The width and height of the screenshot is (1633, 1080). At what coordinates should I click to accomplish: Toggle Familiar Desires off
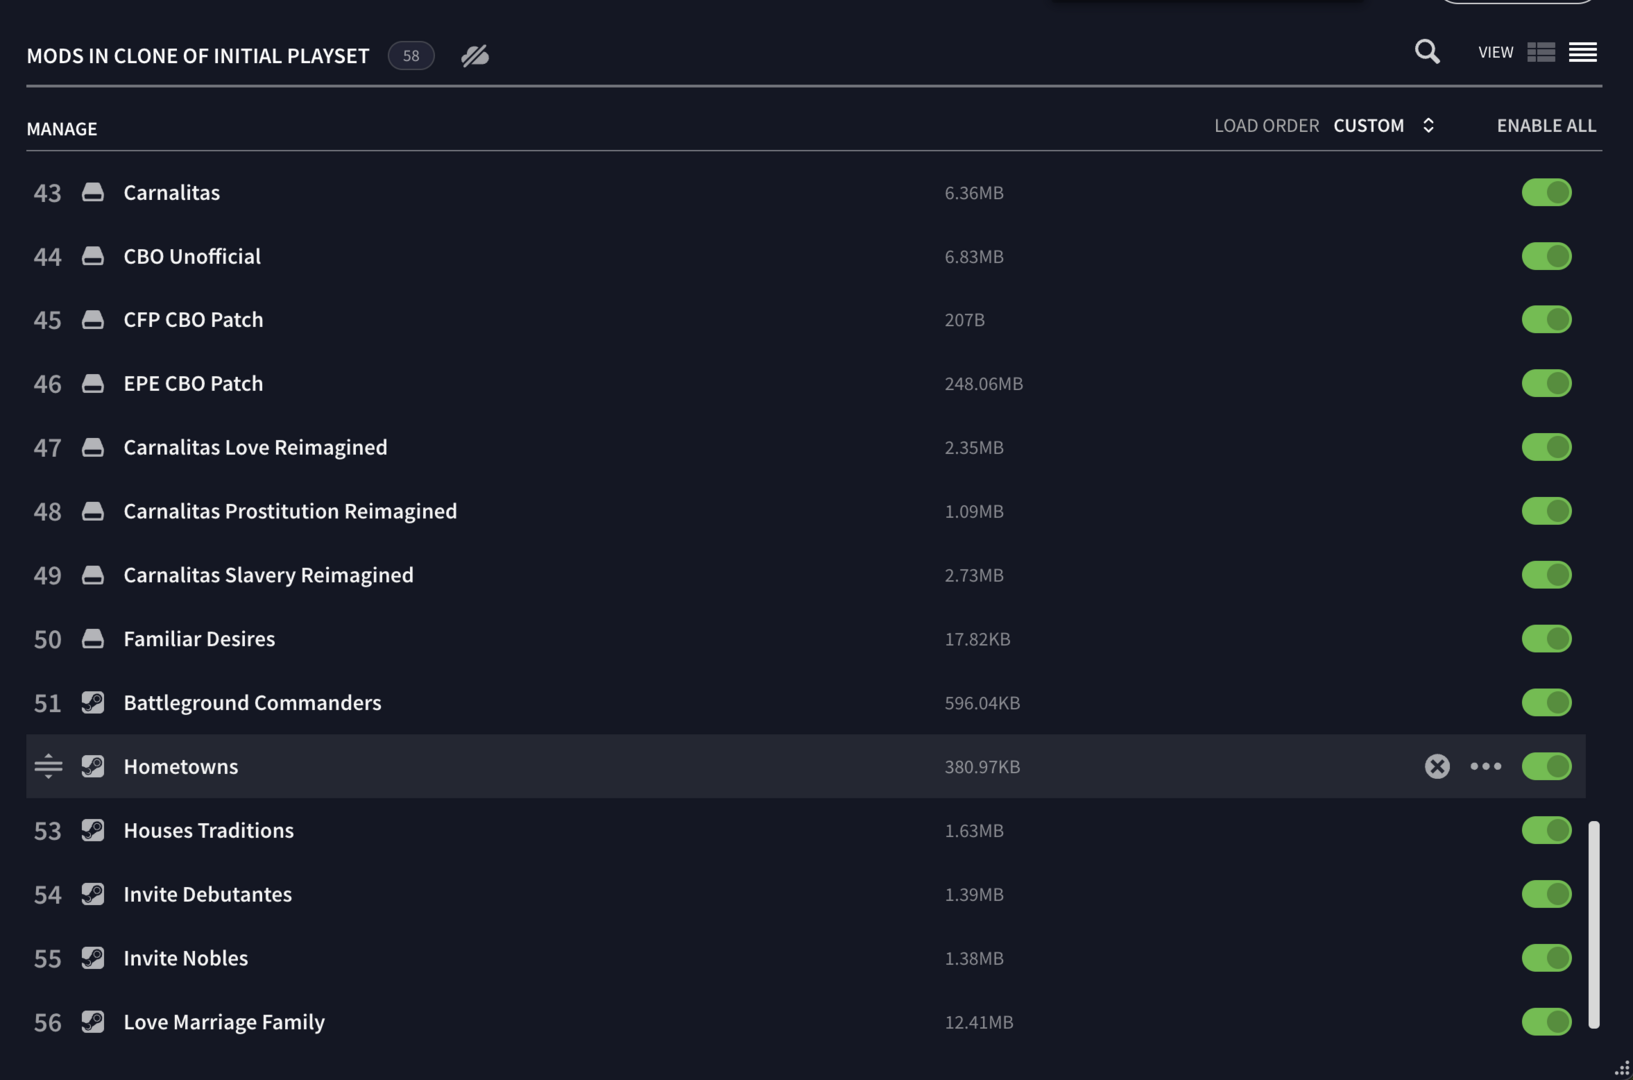coord(1547,639)
